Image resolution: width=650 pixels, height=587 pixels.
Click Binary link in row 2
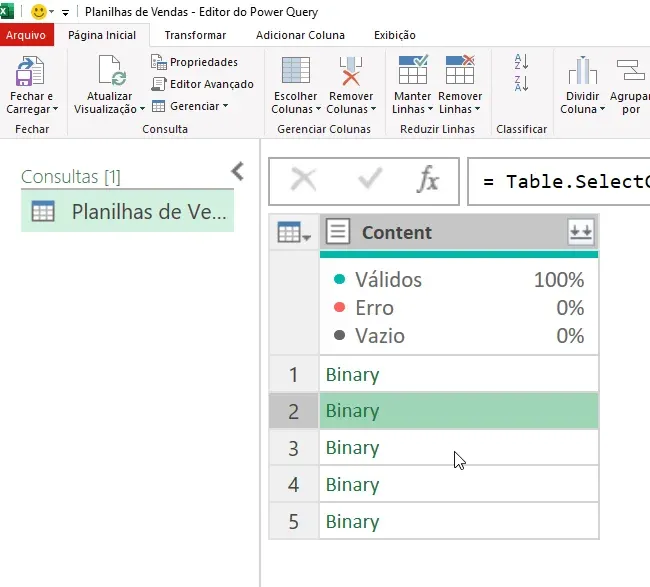pyautogui.click(x=352, y=411)
